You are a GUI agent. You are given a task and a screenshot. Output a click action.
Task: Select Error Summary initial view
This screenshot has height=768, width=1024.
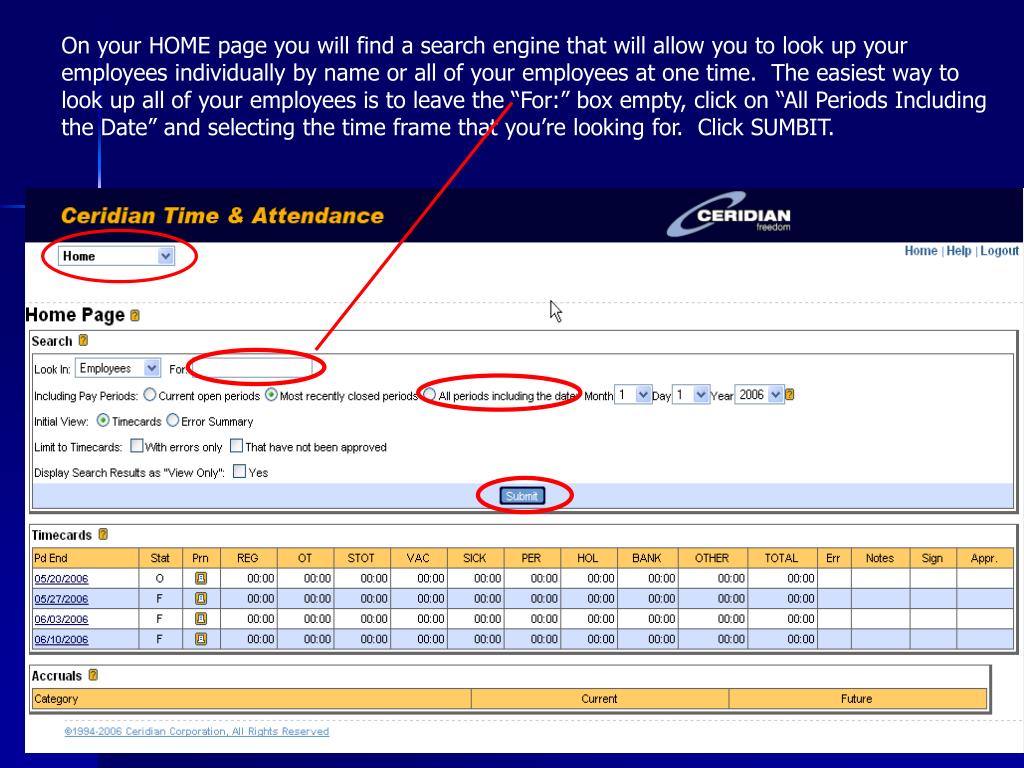click(x=172, y=421)
